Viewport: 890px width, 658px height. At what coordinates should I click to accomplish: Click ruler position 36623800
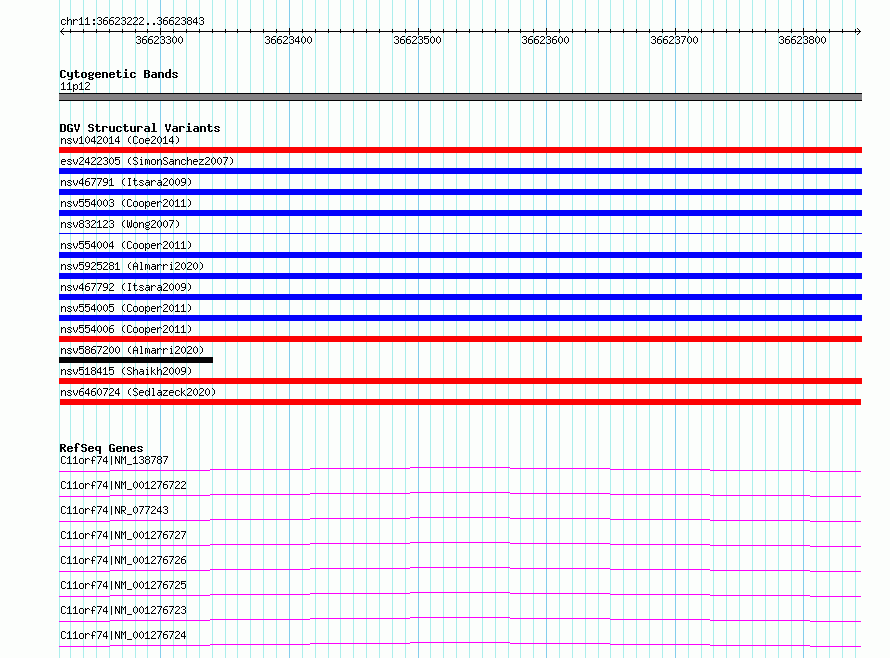(802, 40)
